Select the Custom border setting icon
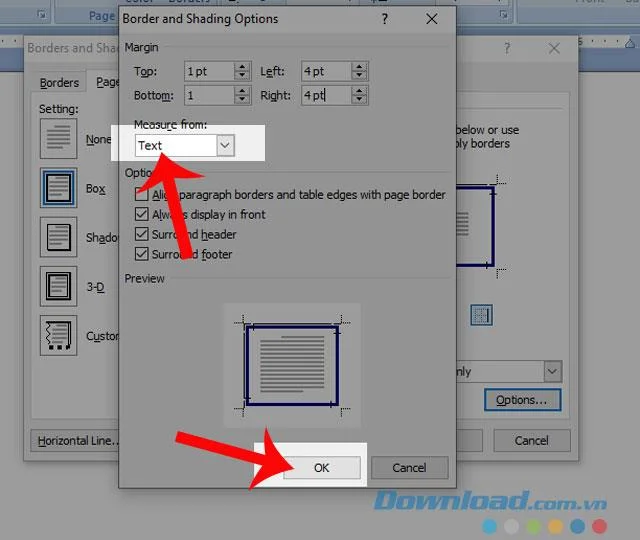This screenshot has width=640, height=540. pos(58,336)
